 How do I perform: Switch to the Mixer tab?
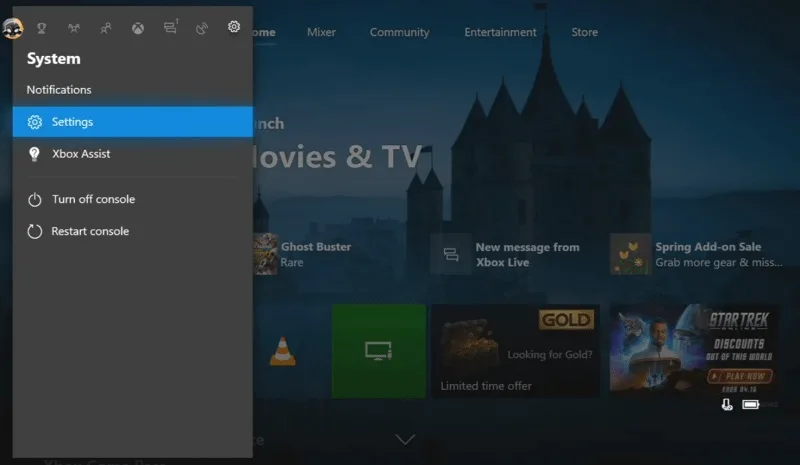pos(321,32)
